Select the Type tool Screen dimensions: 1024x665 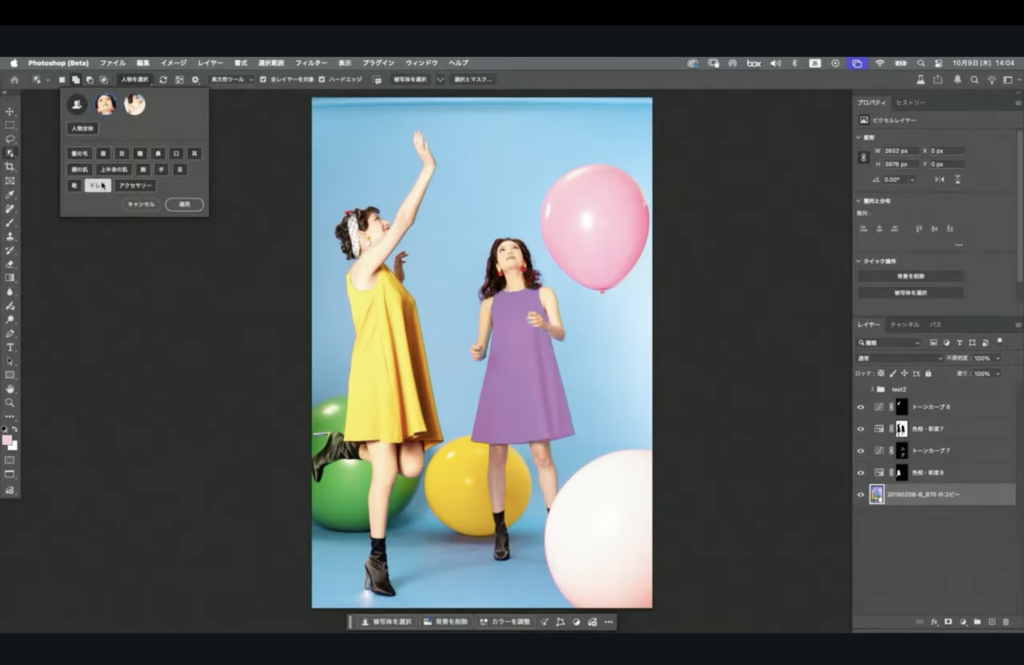pos(10,347)
